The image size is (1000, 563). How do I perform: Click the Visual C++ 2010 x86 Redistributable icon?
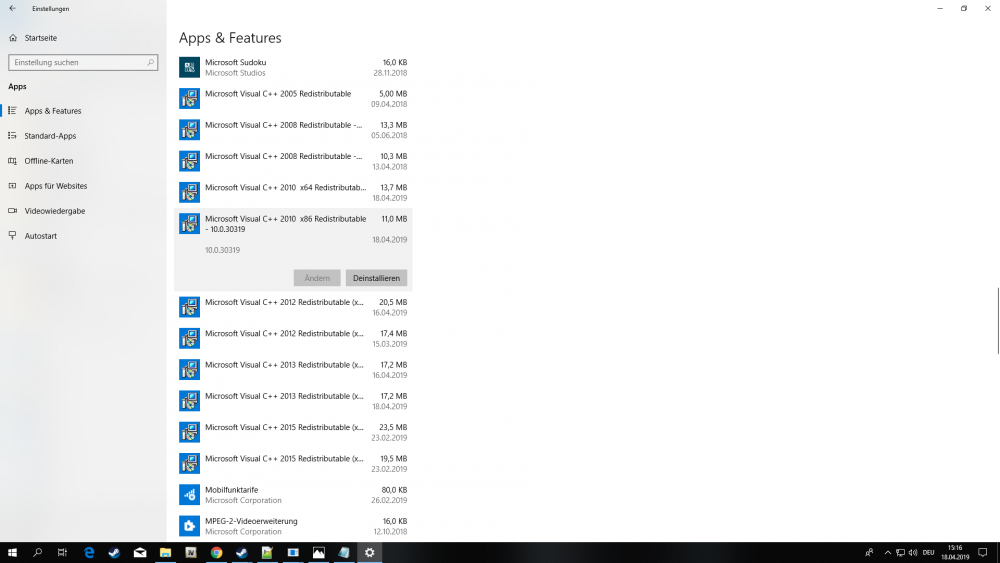189,224
